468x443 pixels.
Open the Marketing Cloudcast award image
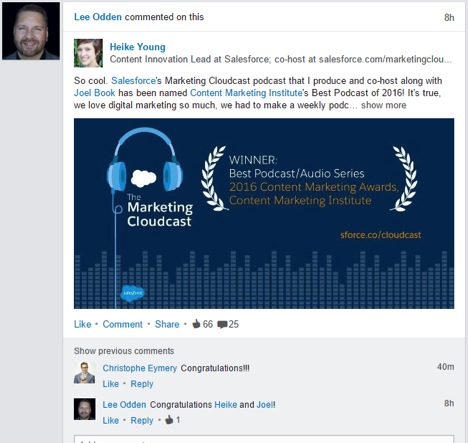click(264, 213)
